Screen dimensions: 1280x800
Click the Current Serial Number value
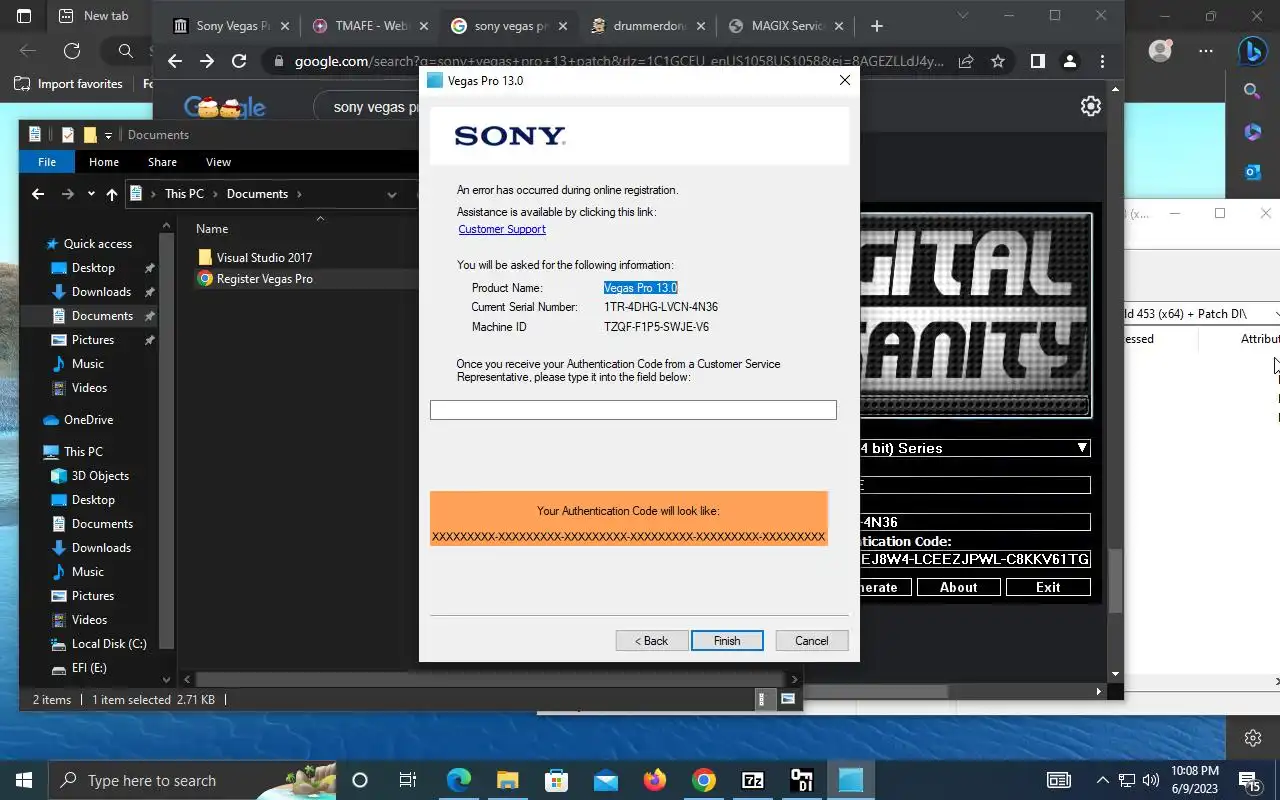(x=661, y=307)
